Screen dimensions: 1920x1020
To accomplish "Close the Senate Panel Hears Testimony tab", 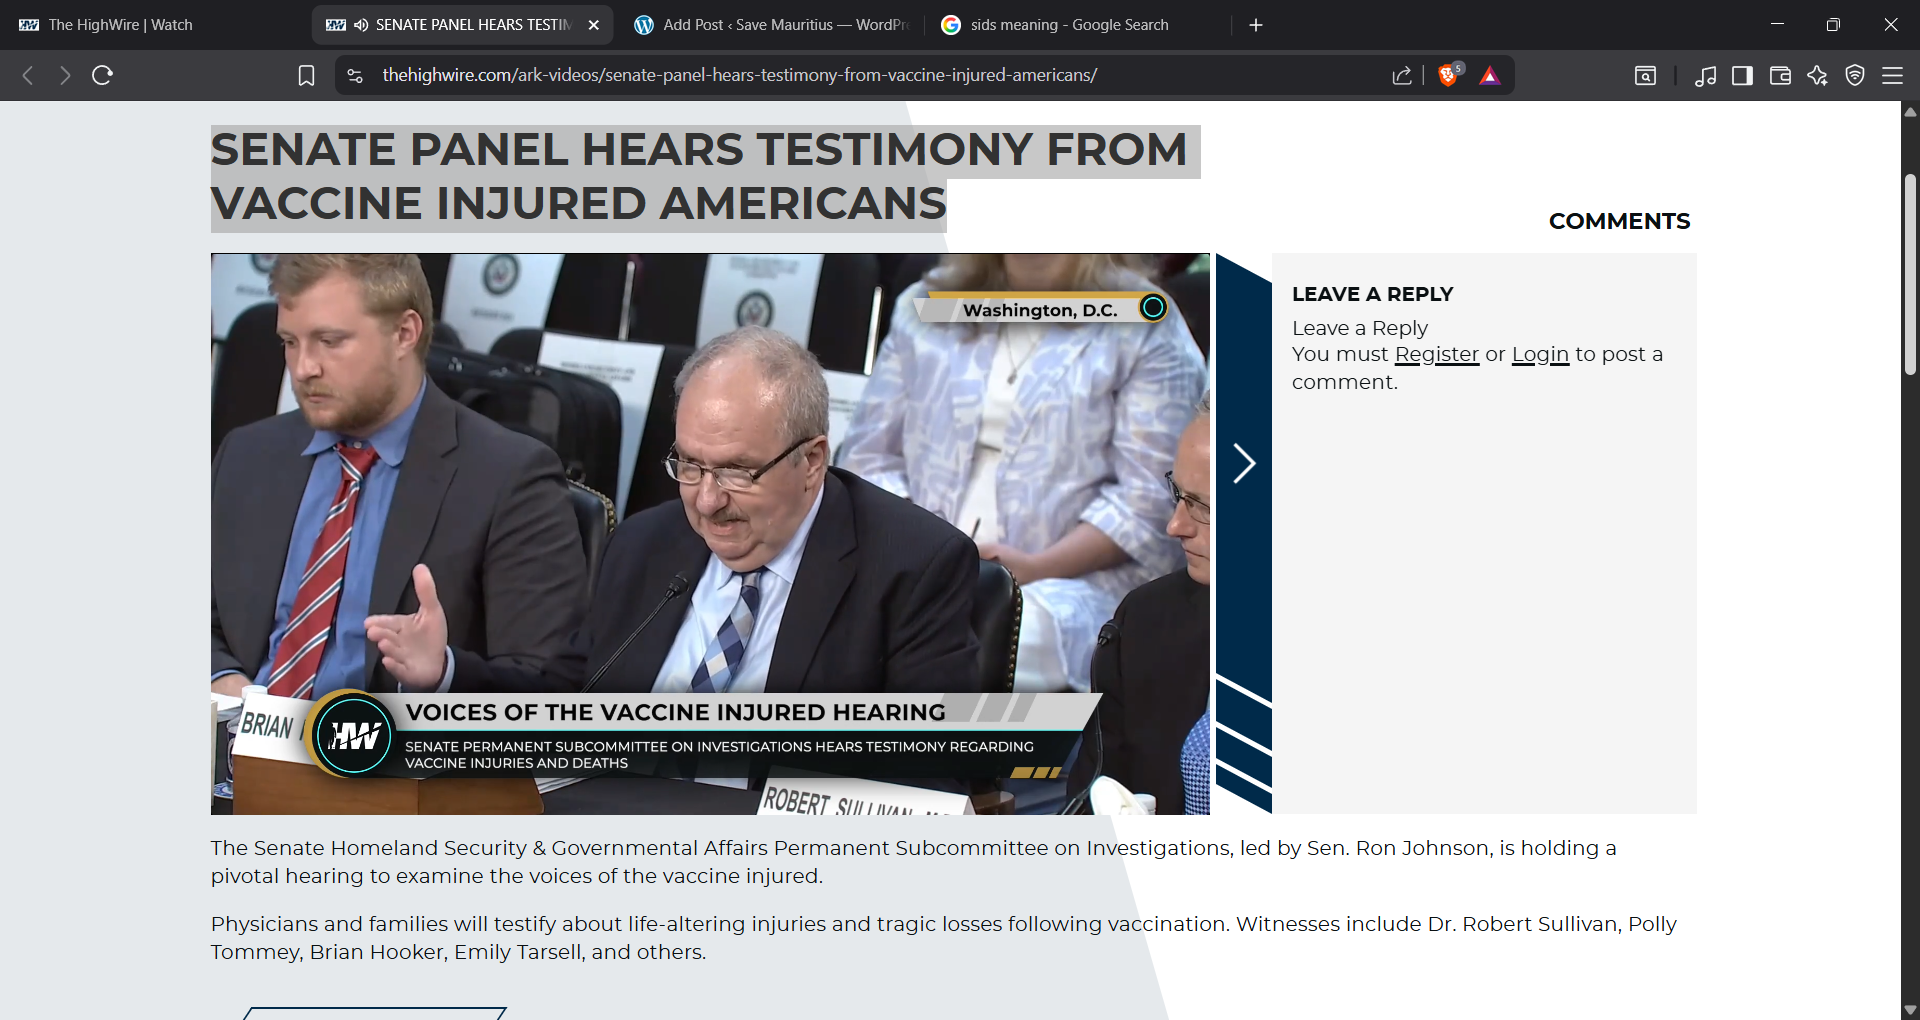I will (x=594, y=25).
